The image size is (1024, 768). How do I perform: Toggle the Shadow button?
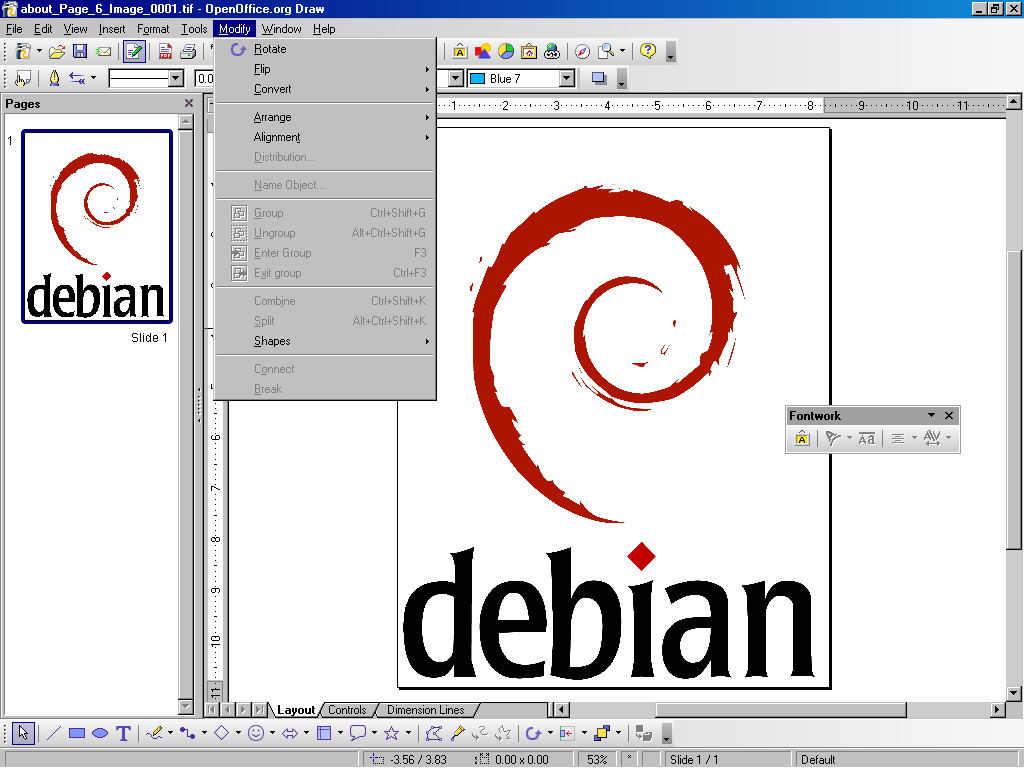tap(599, 78)
